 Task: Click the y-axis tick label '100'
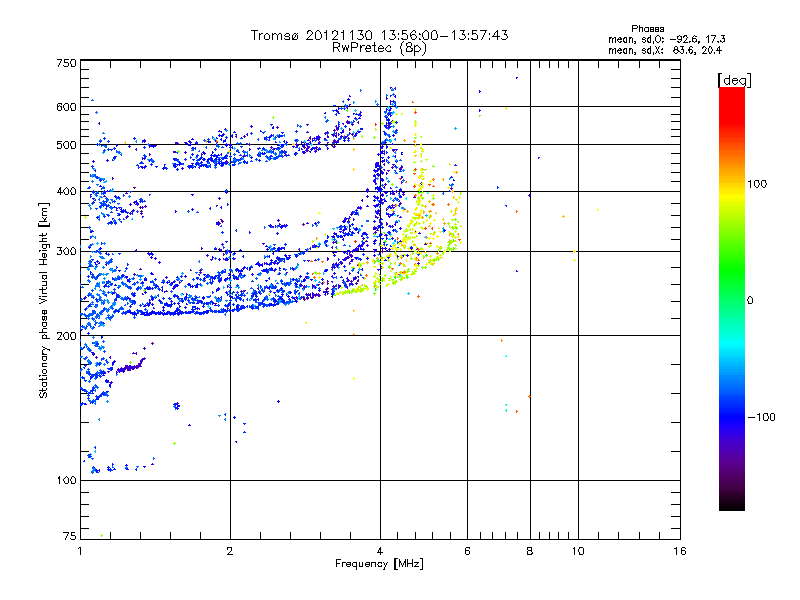point(67,480)
